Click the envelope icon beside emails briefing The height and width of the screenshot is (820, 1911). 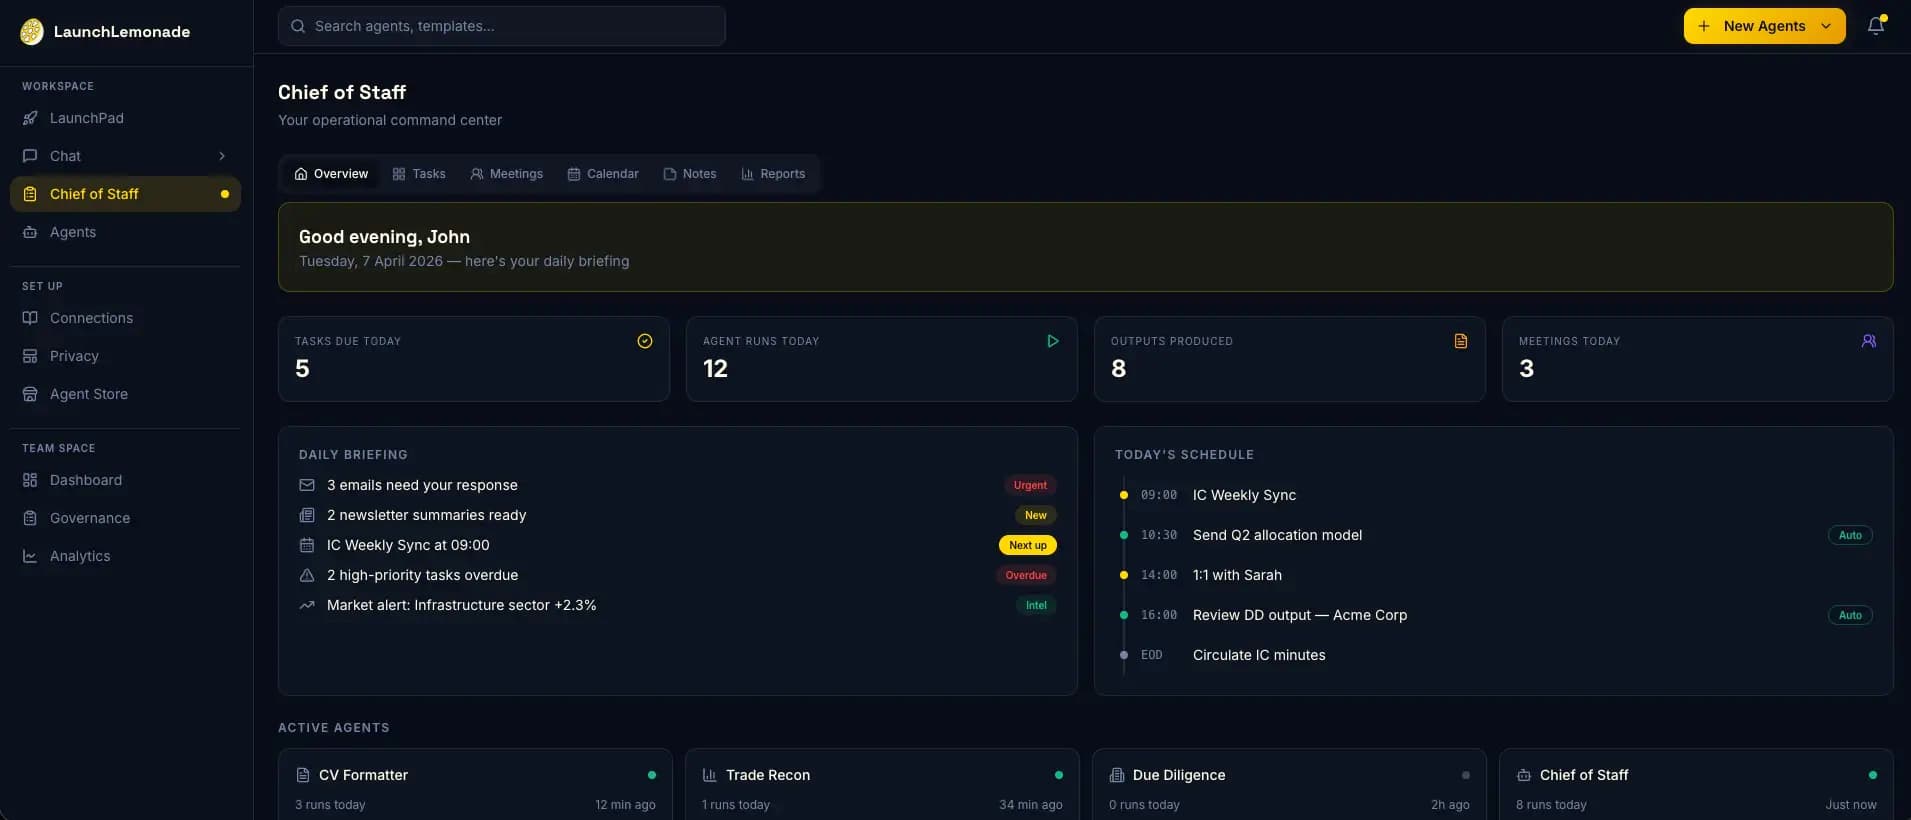[307, 485]
